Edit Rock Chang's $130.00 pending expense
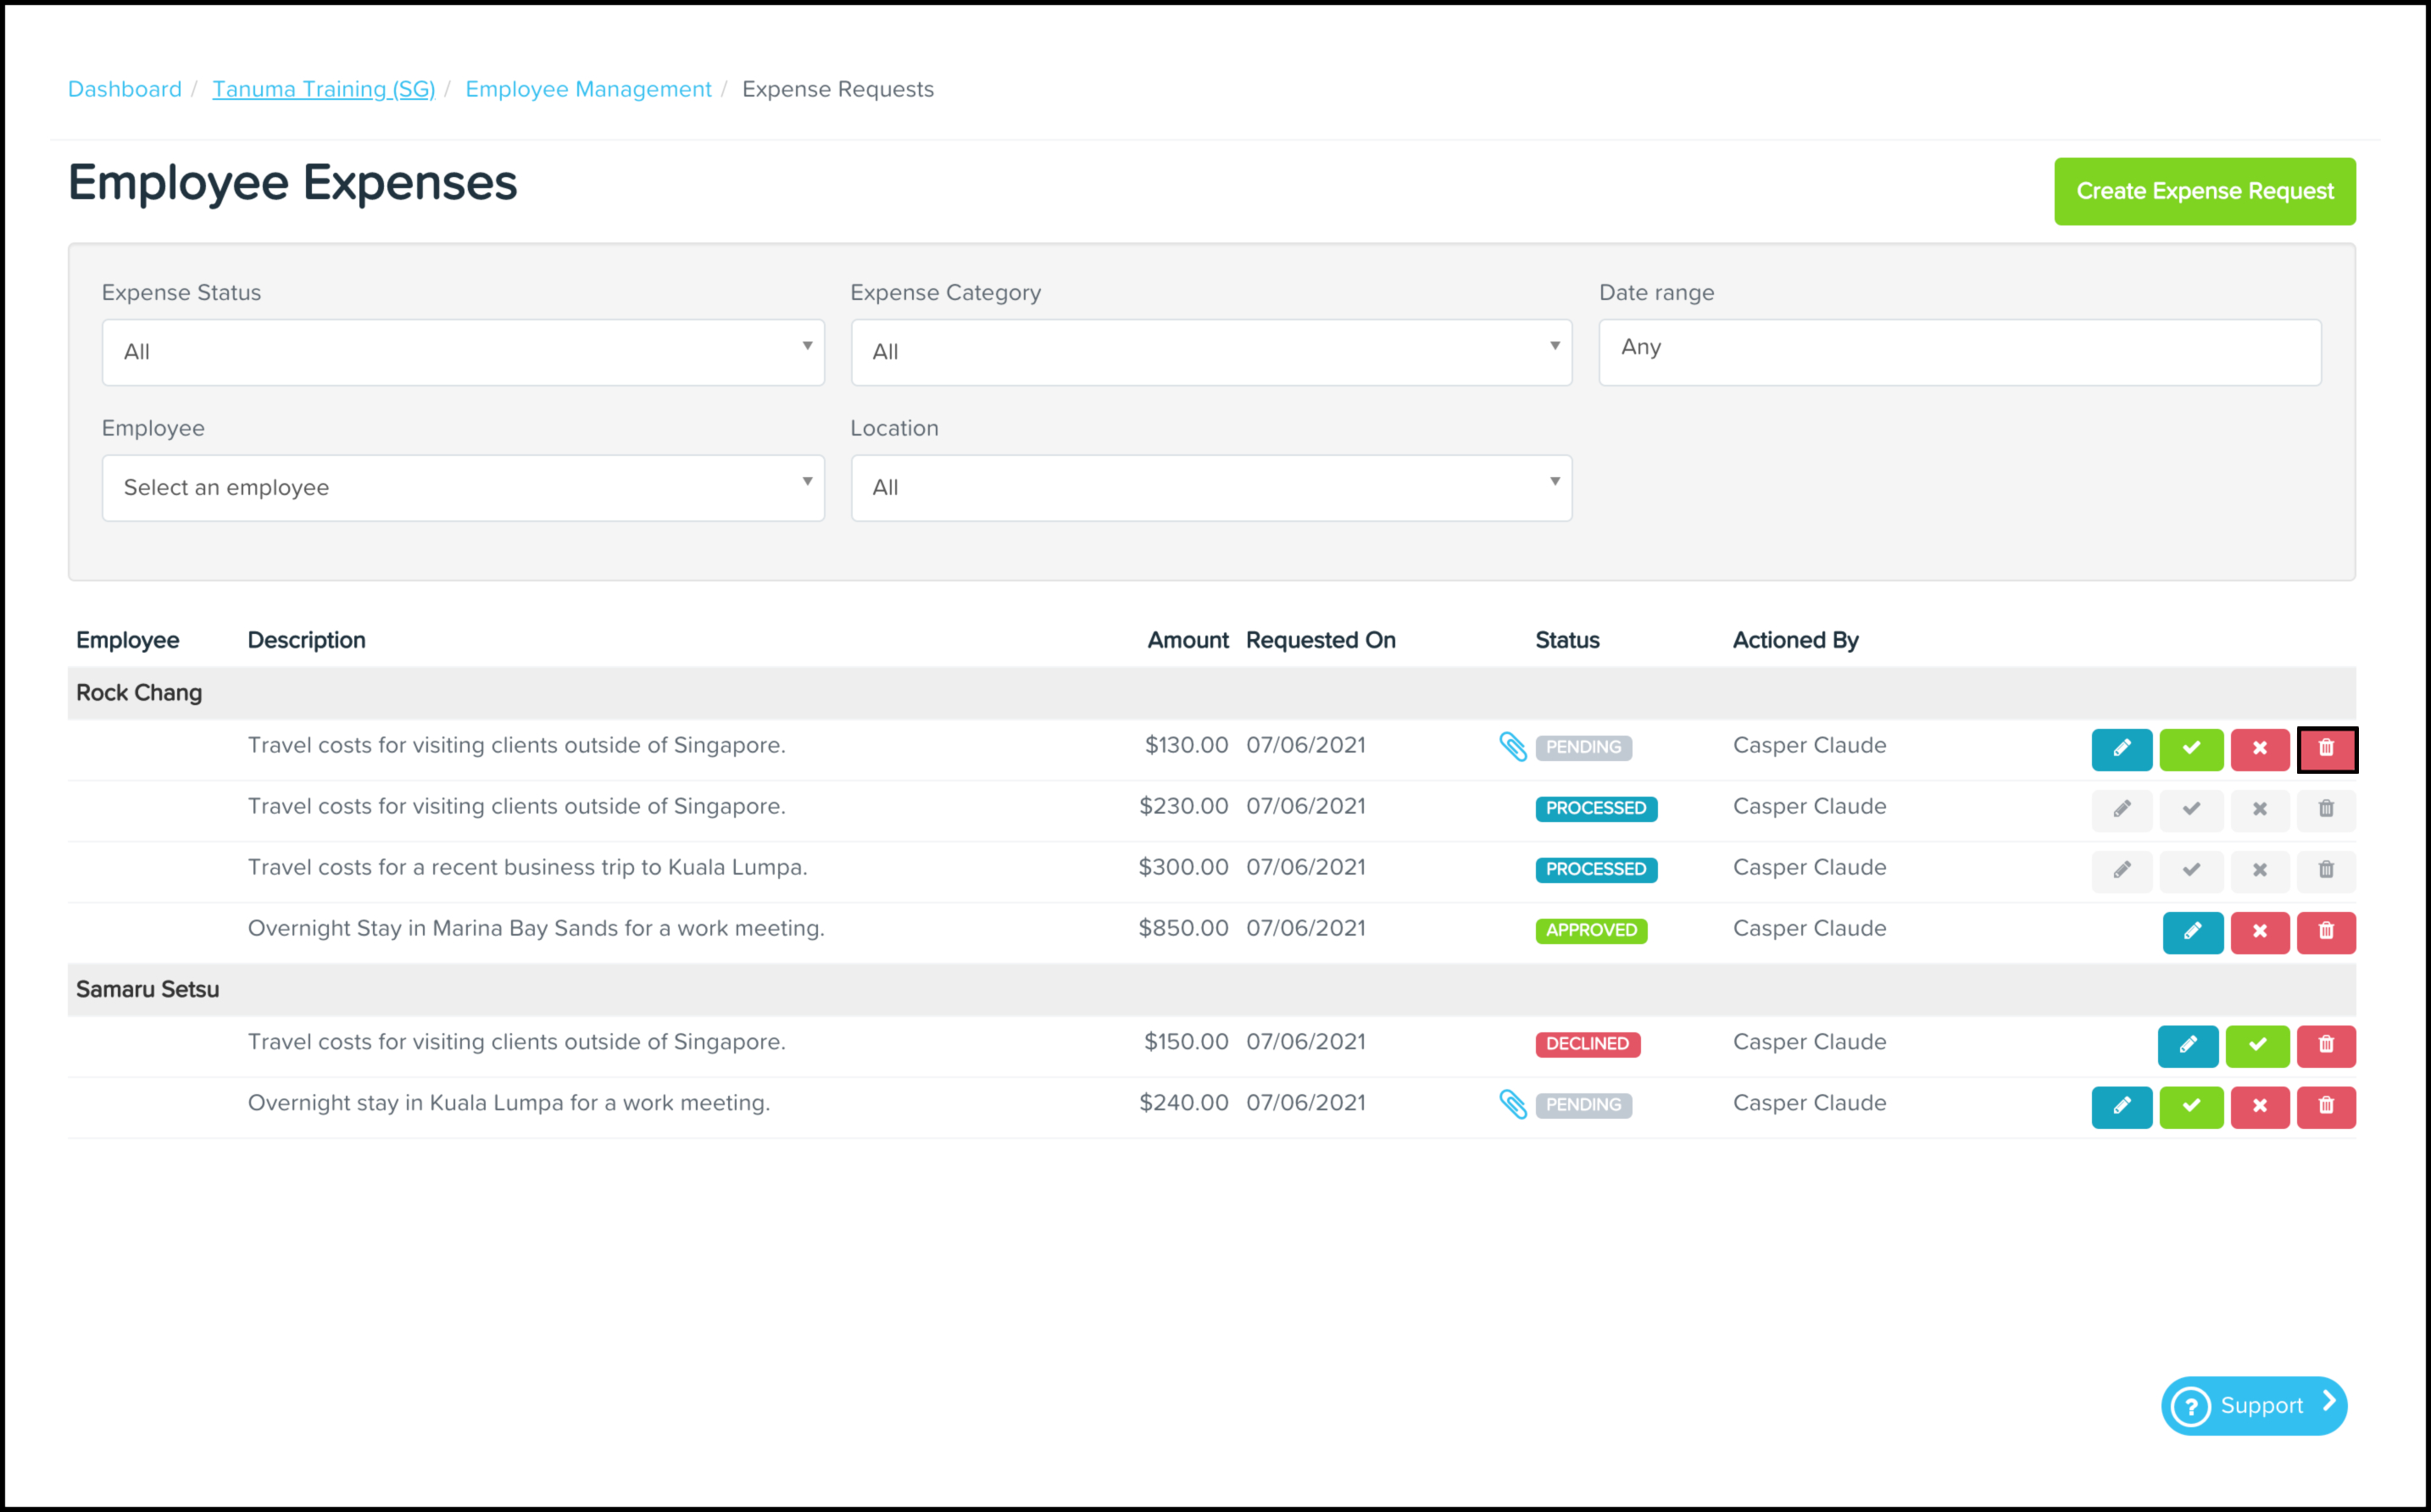Viewport: 2431px width, 1512px height. pos(2120,749)
